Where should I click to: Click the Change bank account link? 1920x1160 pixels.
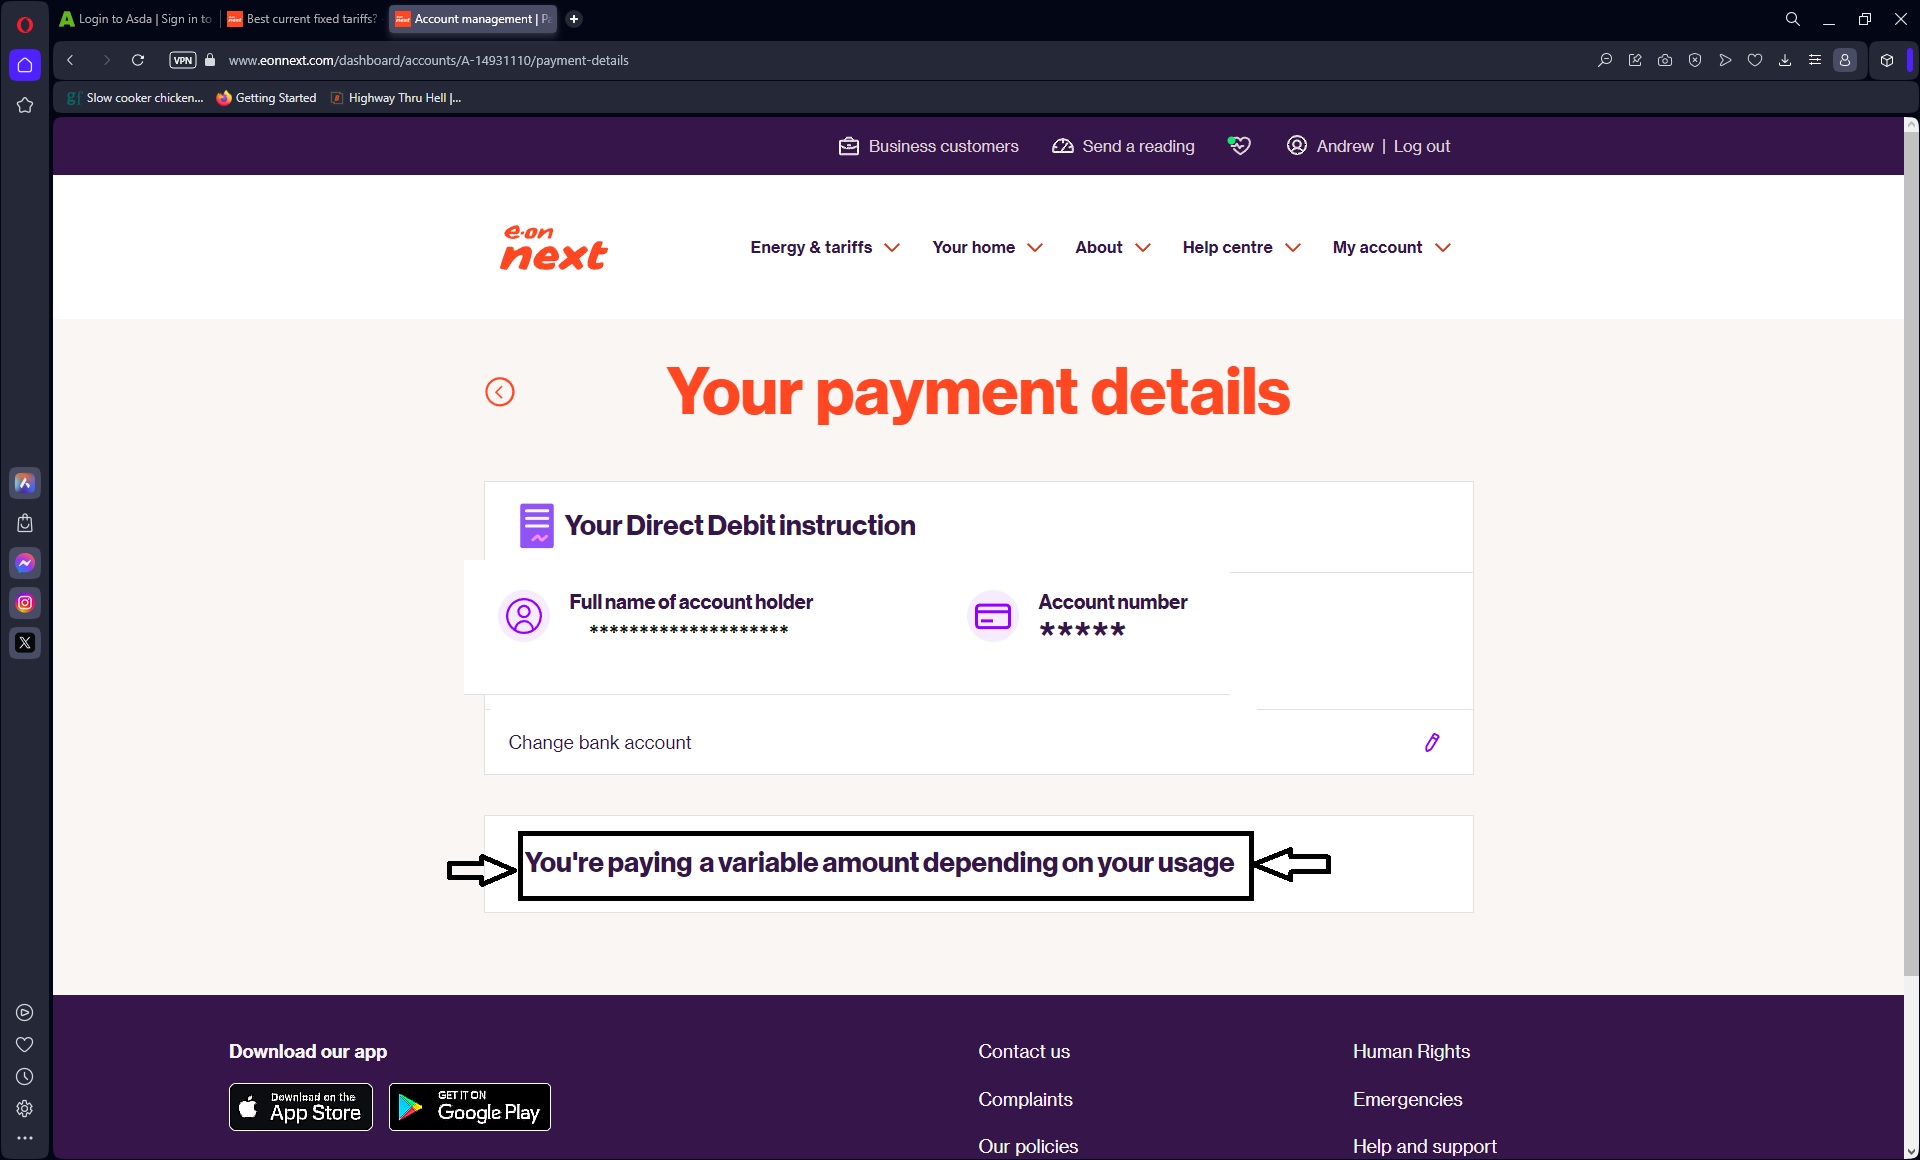click(599, 742)
